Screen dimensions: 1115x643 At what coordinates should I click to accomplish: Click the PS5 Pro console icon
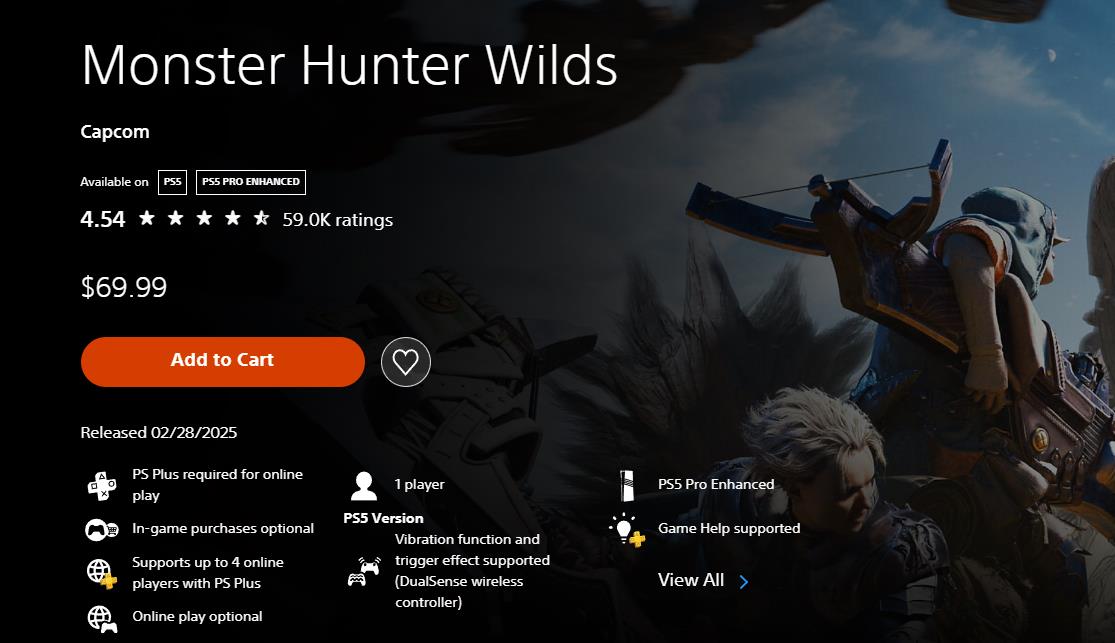point(626,486)
